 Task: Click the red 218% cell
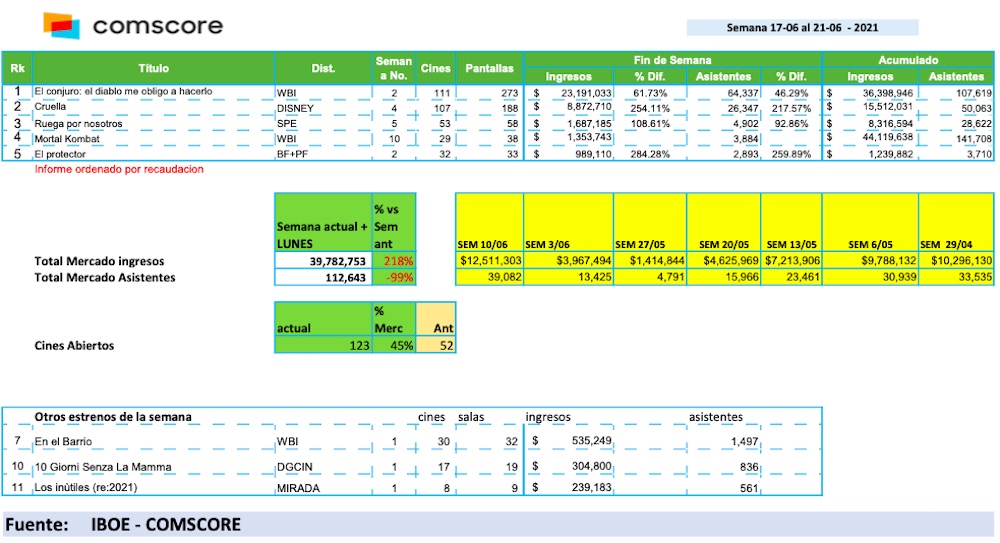(x=394, y=261)
